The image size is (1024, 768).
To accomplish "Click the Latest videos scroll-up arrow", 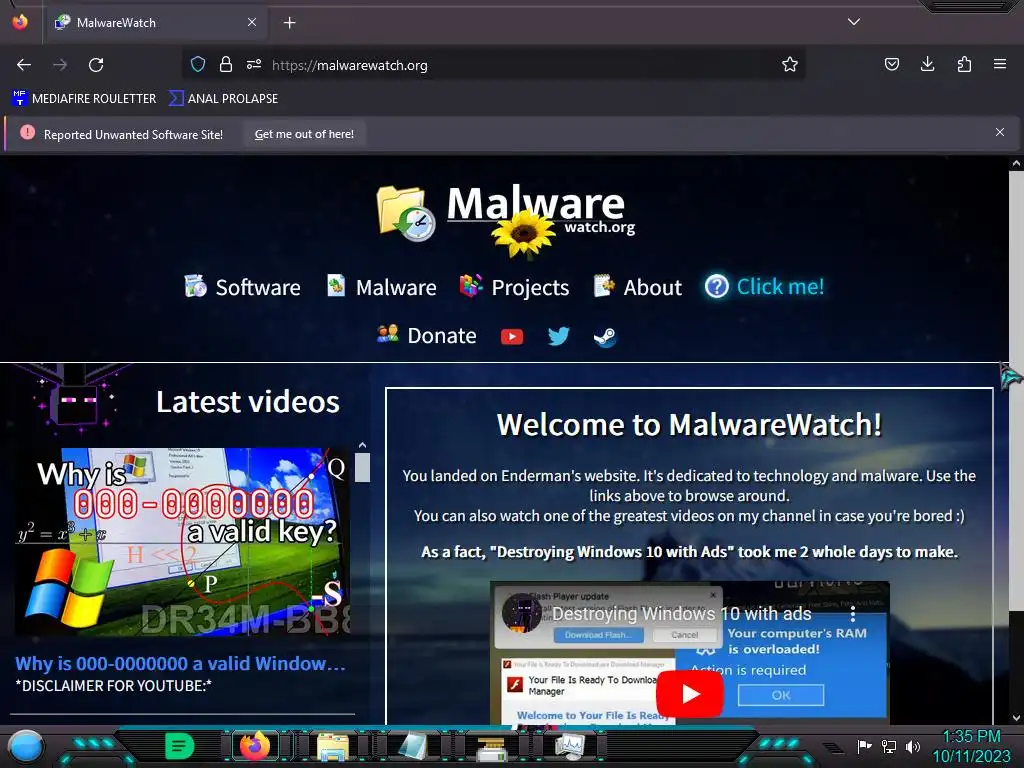I will click(362, 445).
